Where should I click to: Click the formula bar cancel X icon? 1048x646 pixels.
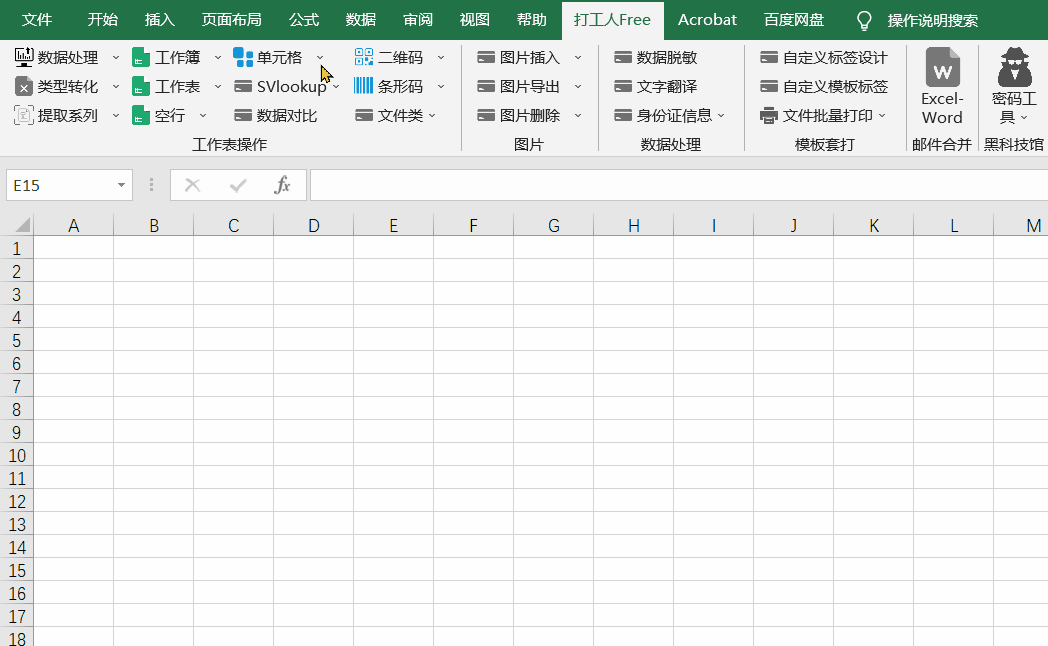[x=192, y=185]
